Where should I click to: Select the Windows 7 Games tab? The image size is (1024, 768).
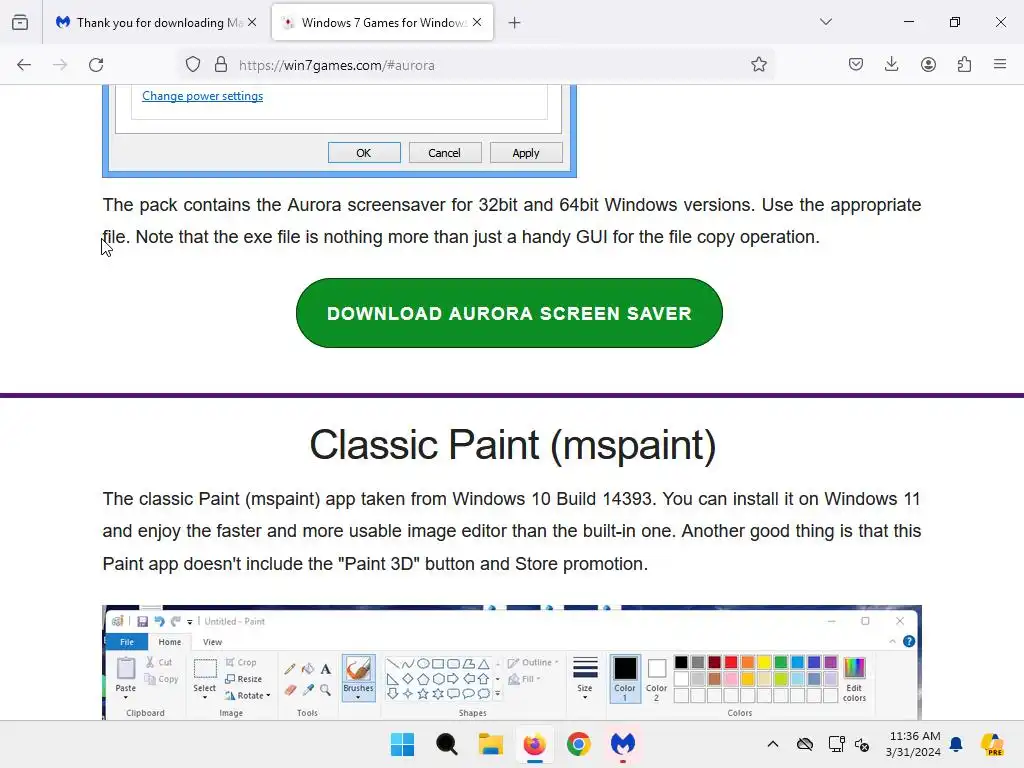(x=382, y=23)
